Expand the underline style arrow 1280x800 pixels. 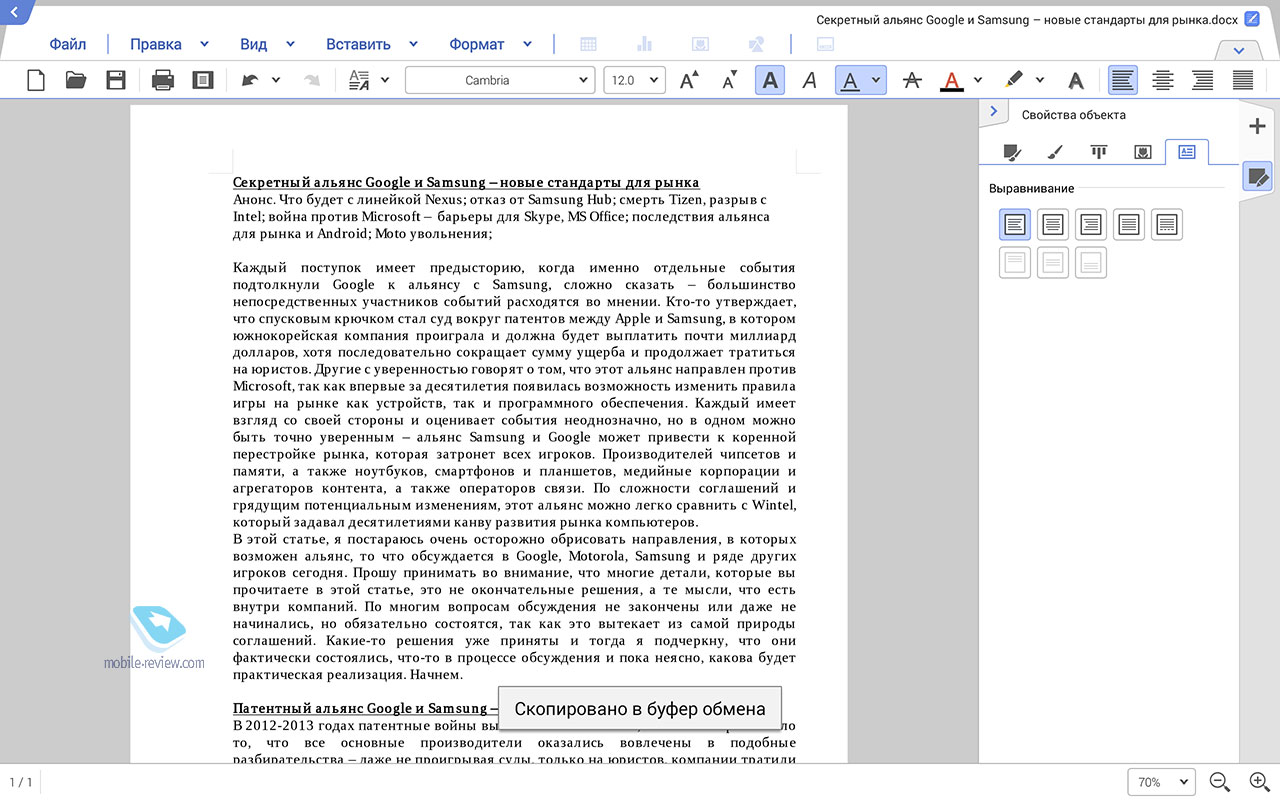876,80
